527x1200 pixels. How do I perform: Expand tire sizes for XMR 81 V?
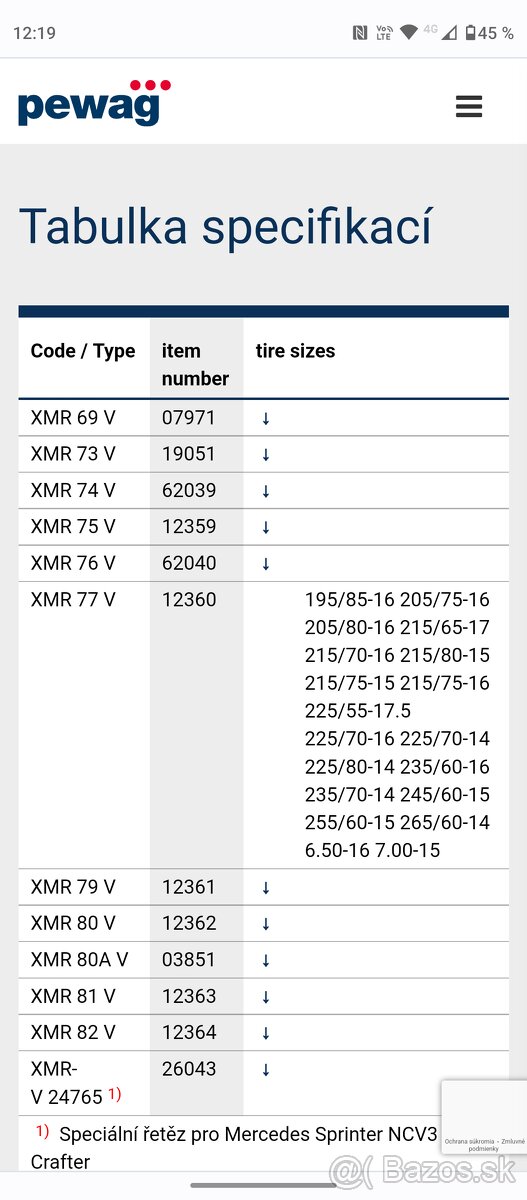[266, 997]
